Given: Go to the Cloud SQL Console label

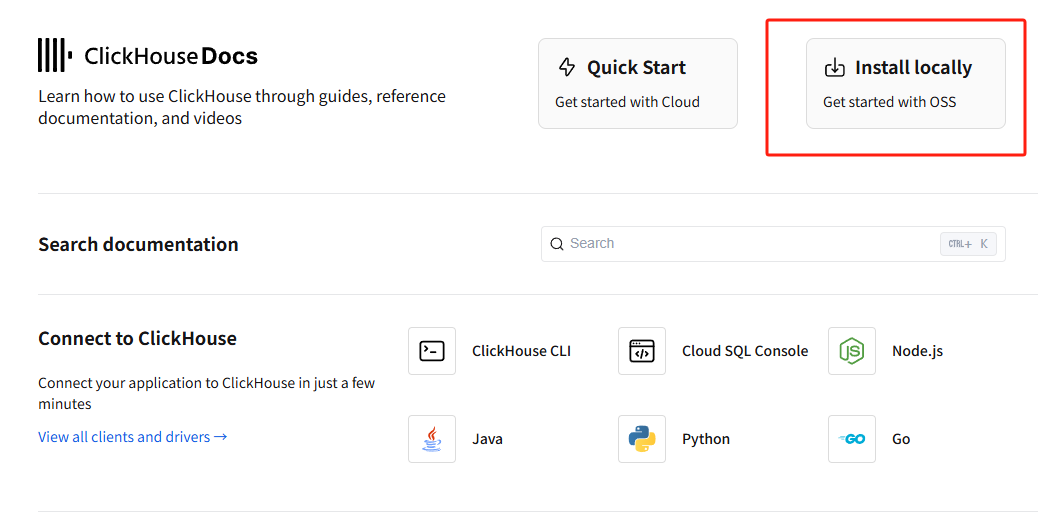Looking at the screenshot, I should (745, 351).
